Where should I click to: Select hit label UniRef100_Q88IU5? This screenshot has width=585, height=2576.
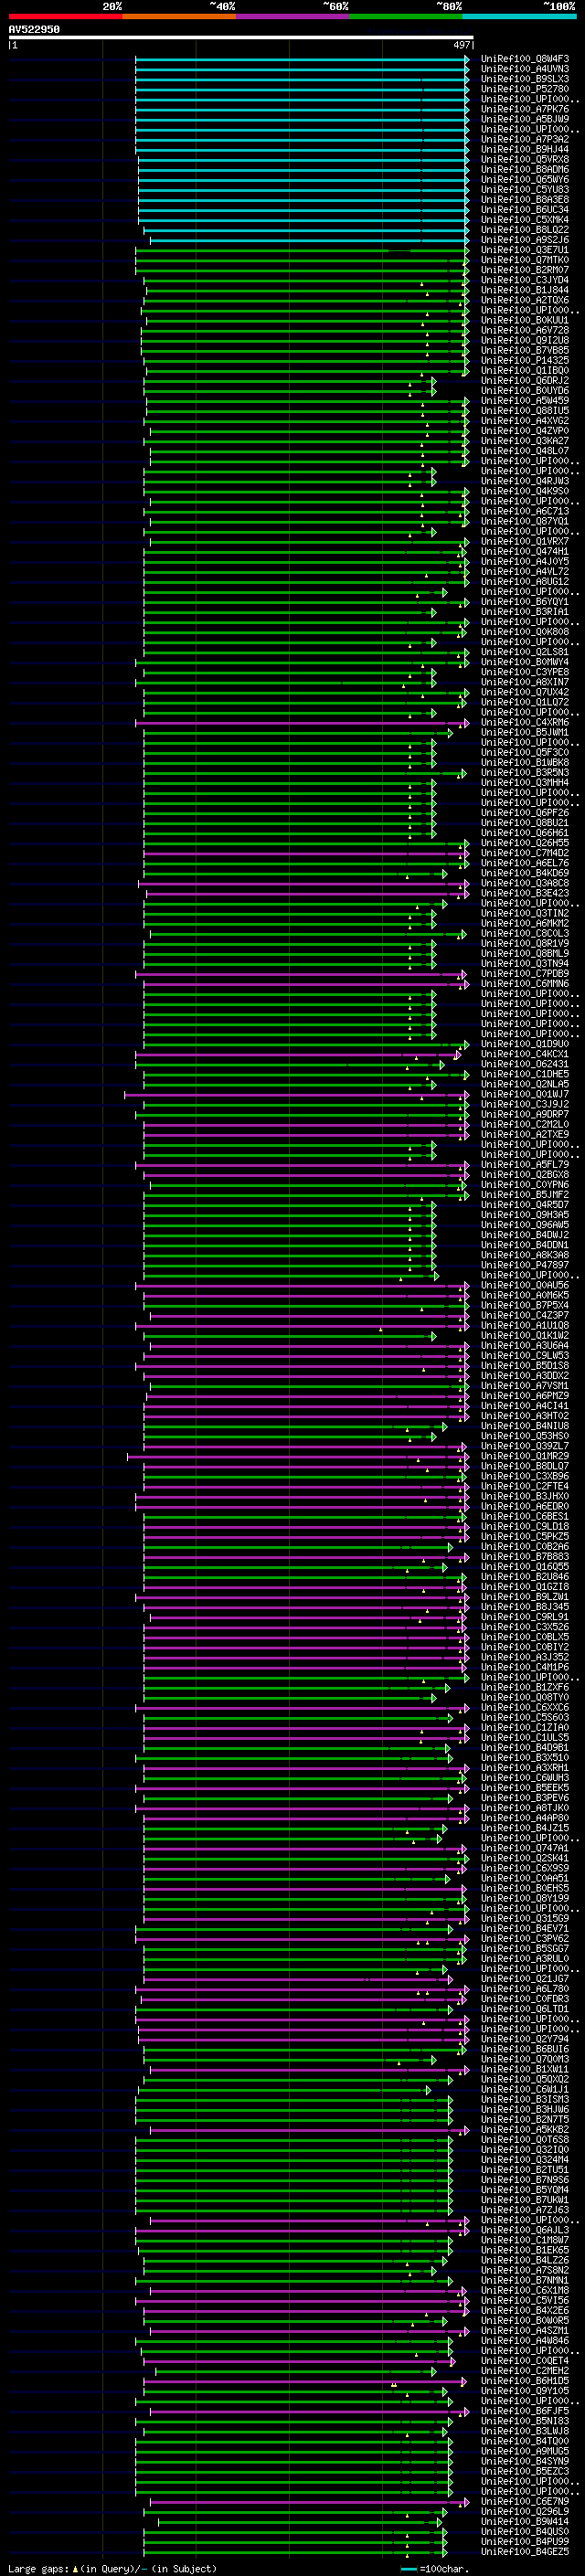coord(525,411)
